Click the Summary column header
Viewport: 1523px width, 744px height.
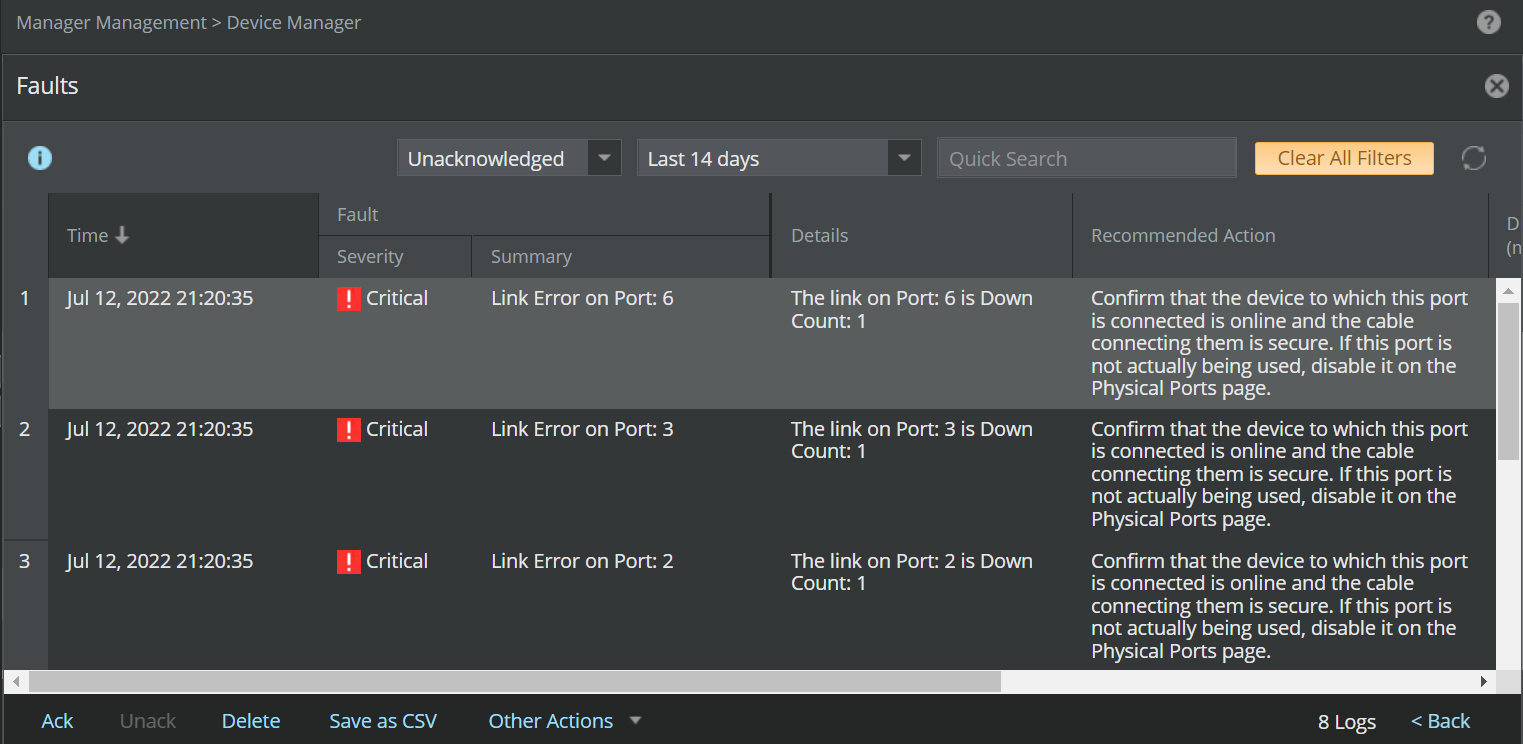(x=621, y=257)
